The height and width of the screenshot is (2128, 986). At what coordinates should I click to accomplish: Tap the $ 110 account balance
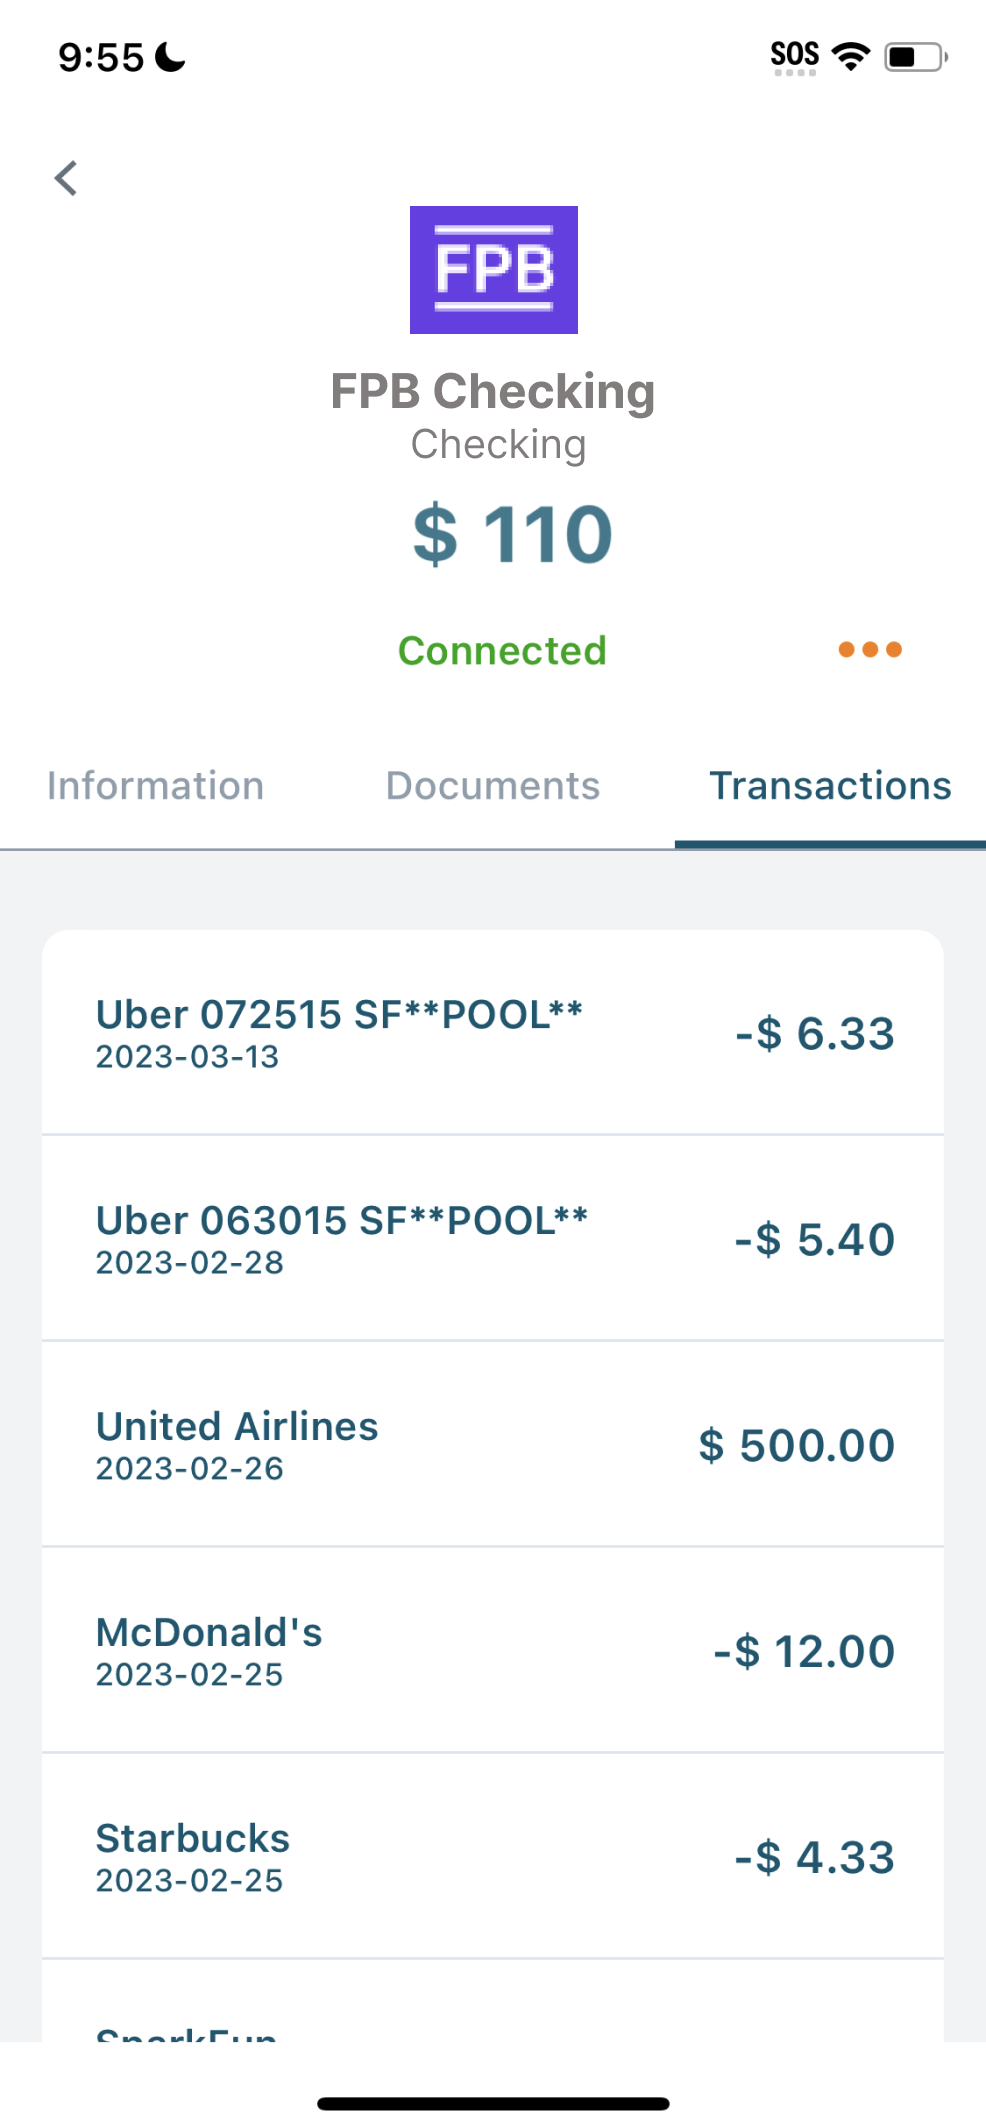pos(512,535)
